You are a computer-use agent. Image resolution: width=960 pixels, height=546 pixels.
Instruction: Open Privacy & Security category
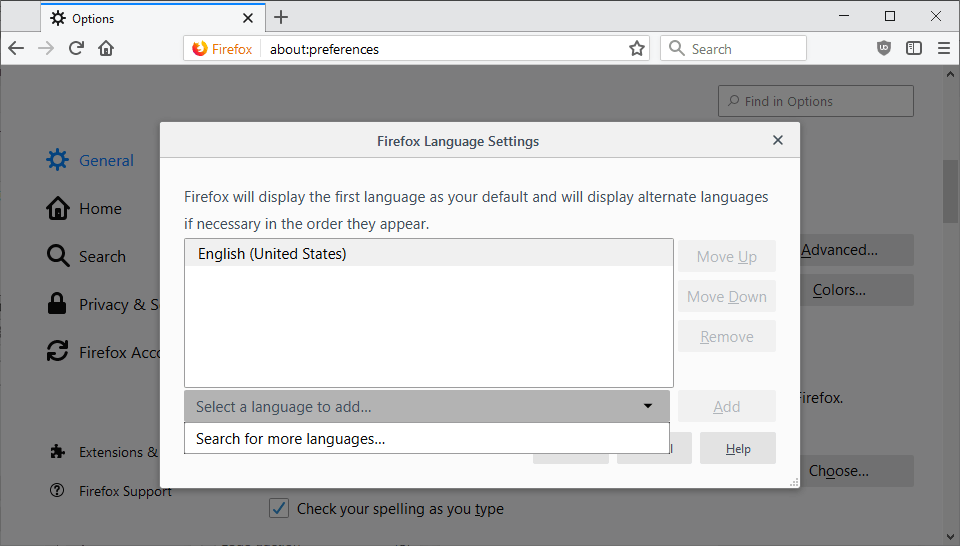coord(103,304)
